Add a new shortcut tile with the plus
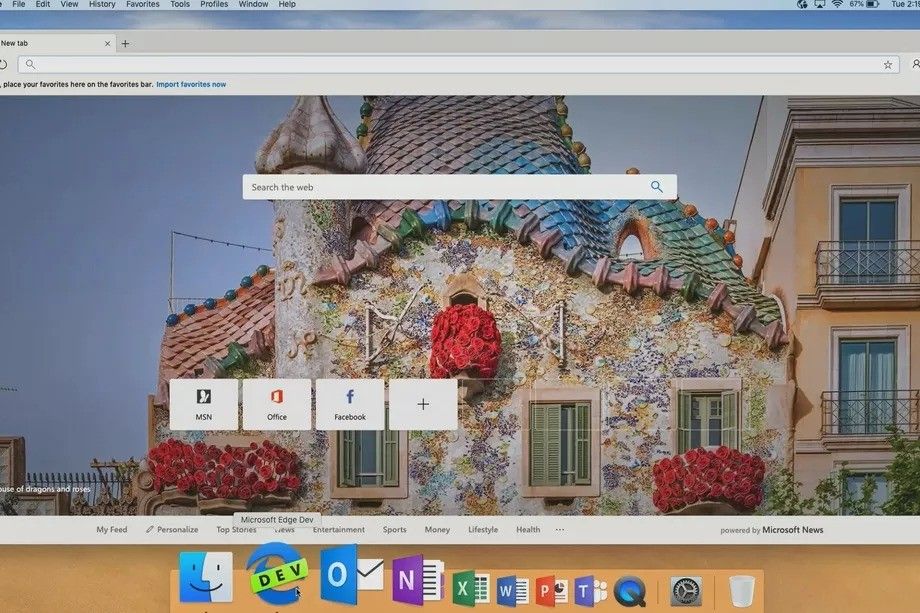Image resolution: width=920 pixels, height=613 pixels. 423,403
